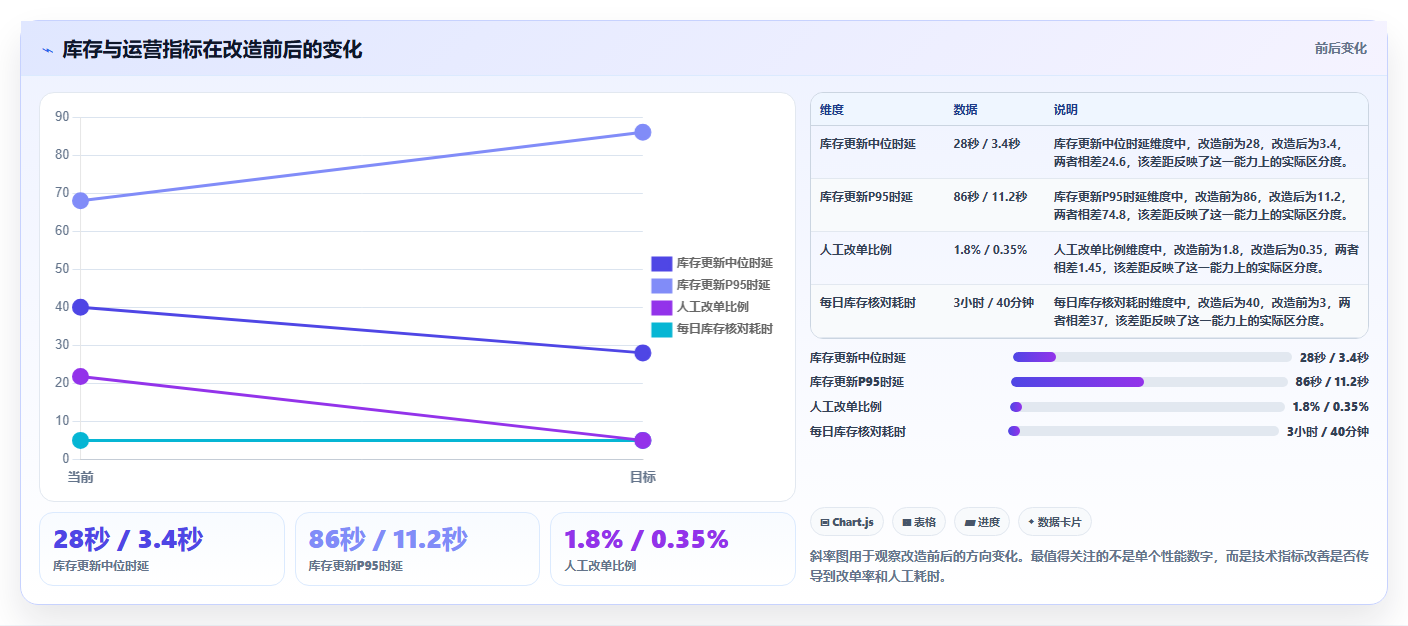The height and width of the screenshot is (626, 1408).
Task: Click the 数据卡片 tag badge
Action: coord(1055,522)
